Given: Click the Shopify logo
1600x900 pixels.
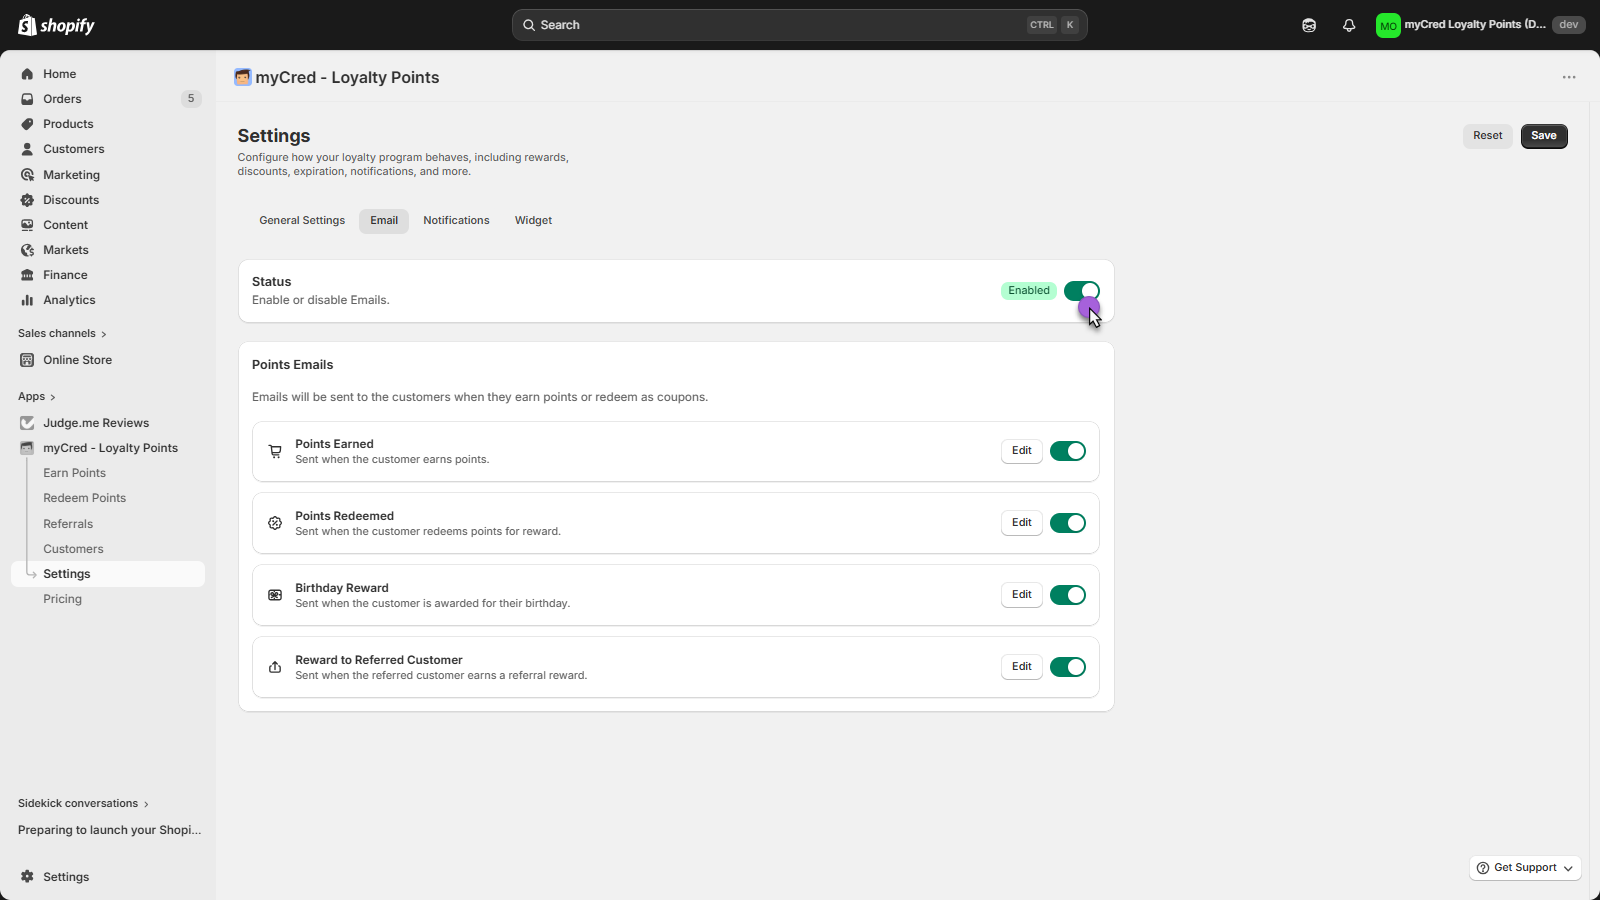Looking at the screenshot, I should 57,25.
